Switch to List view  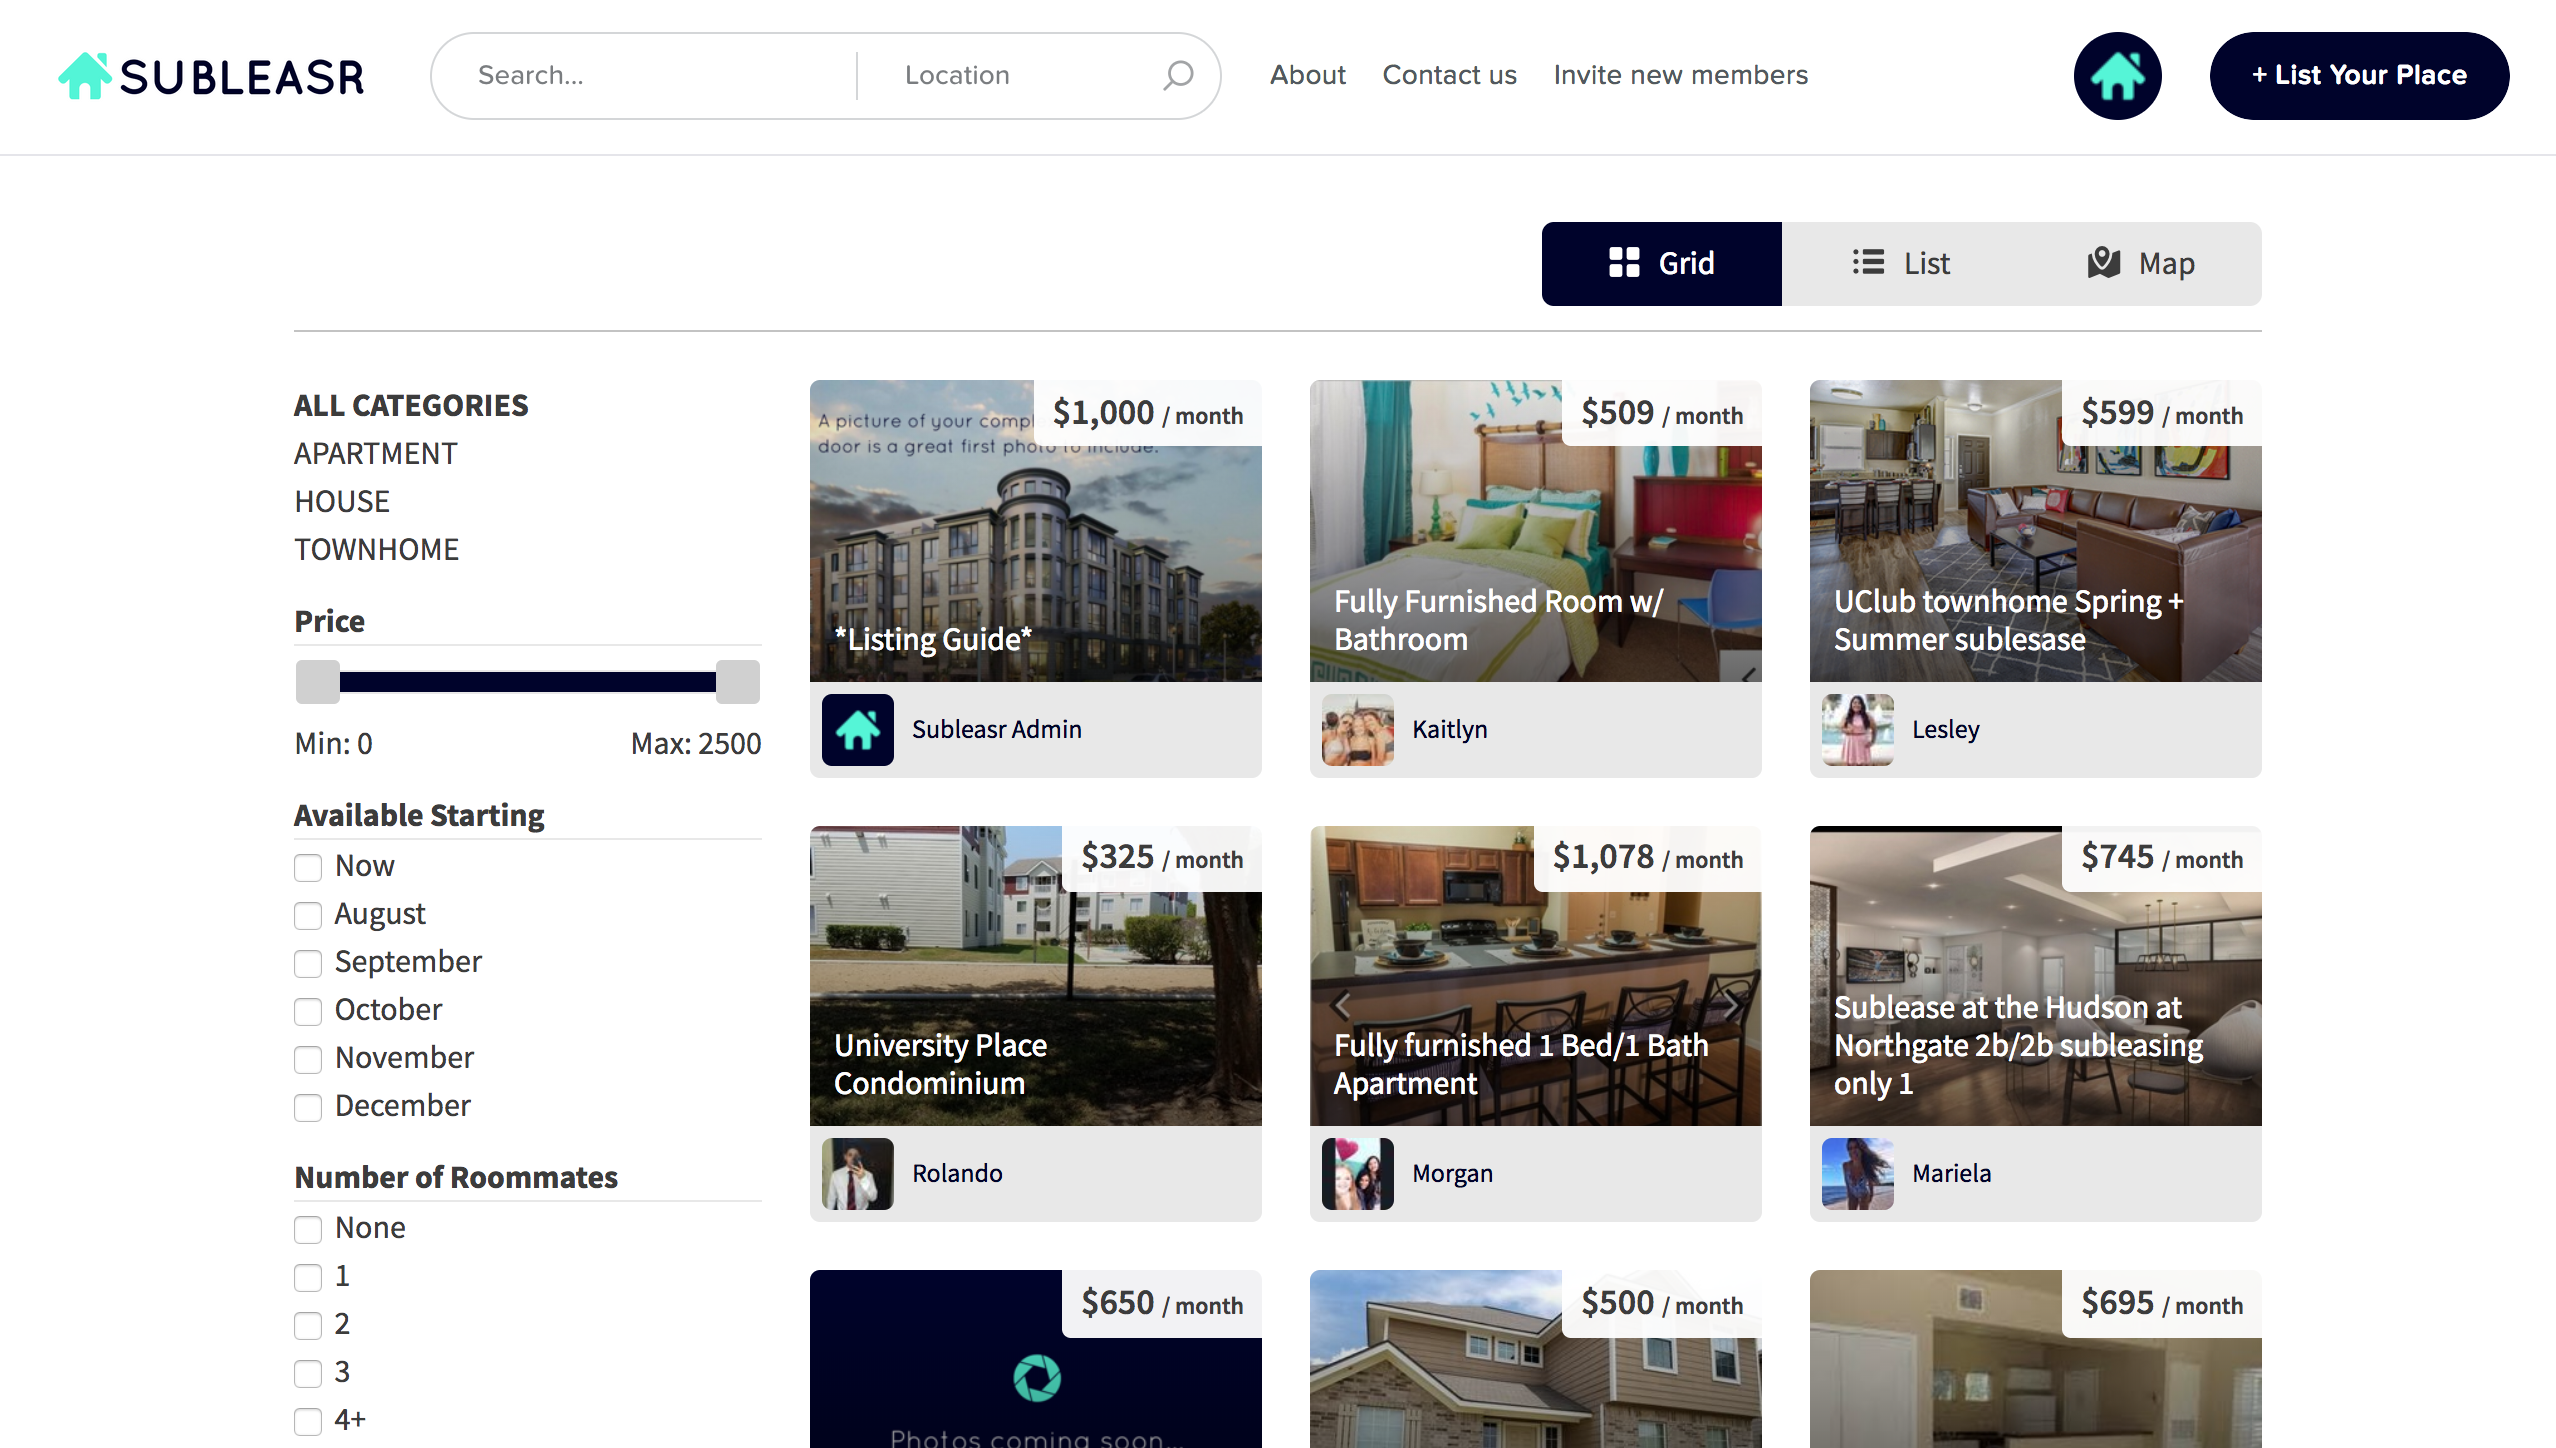(x=1901, y=264)
